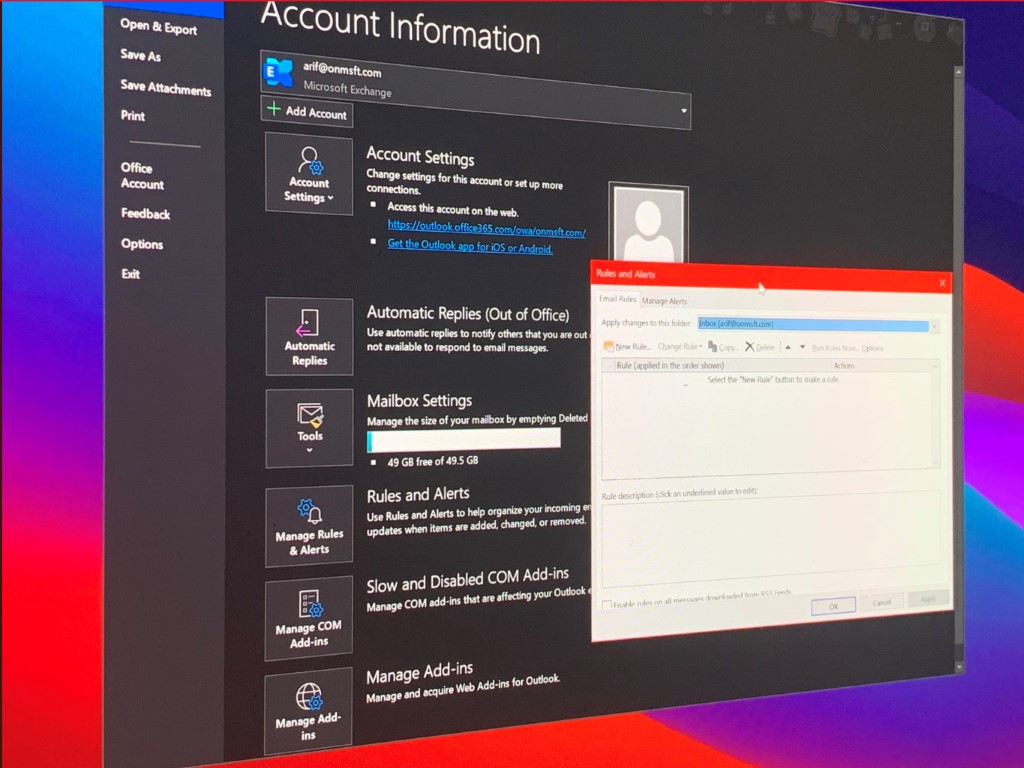Click the Manage Add-ins globe icon
Viewport: 1024px width, 768px height.
pyautogui.click(x=308, y=710)
